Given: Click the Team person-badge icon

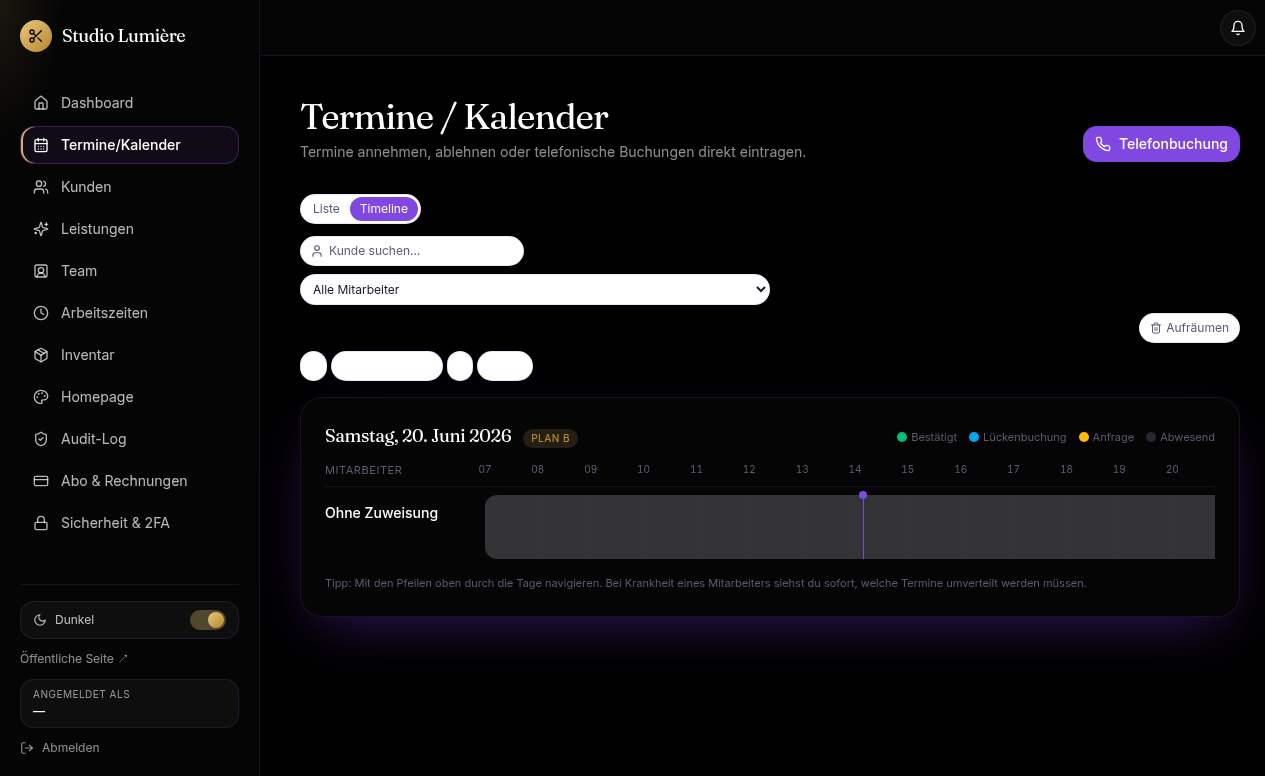Looking at the screenshot, I should coord(41,271).
